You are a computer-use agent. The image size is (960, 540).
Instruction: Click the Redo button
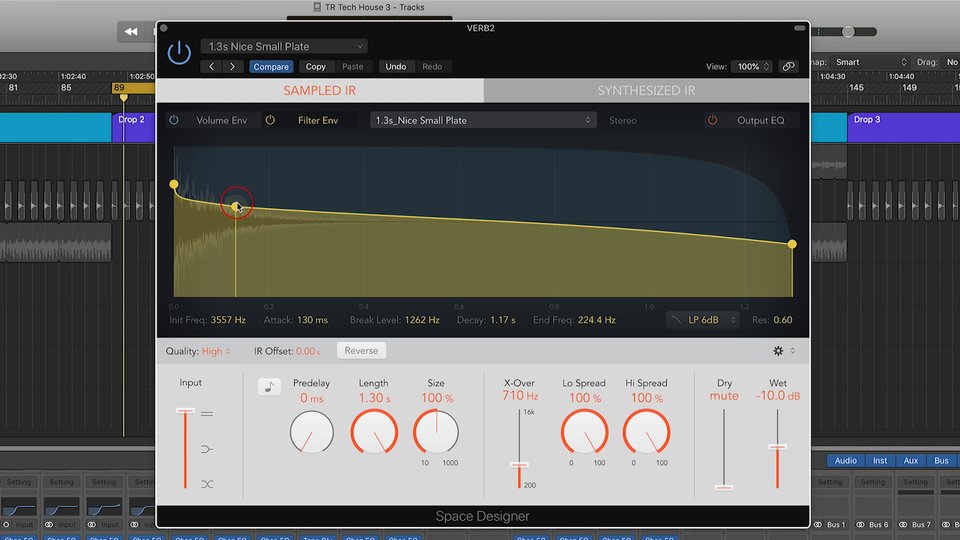click(x=432, y=67)
